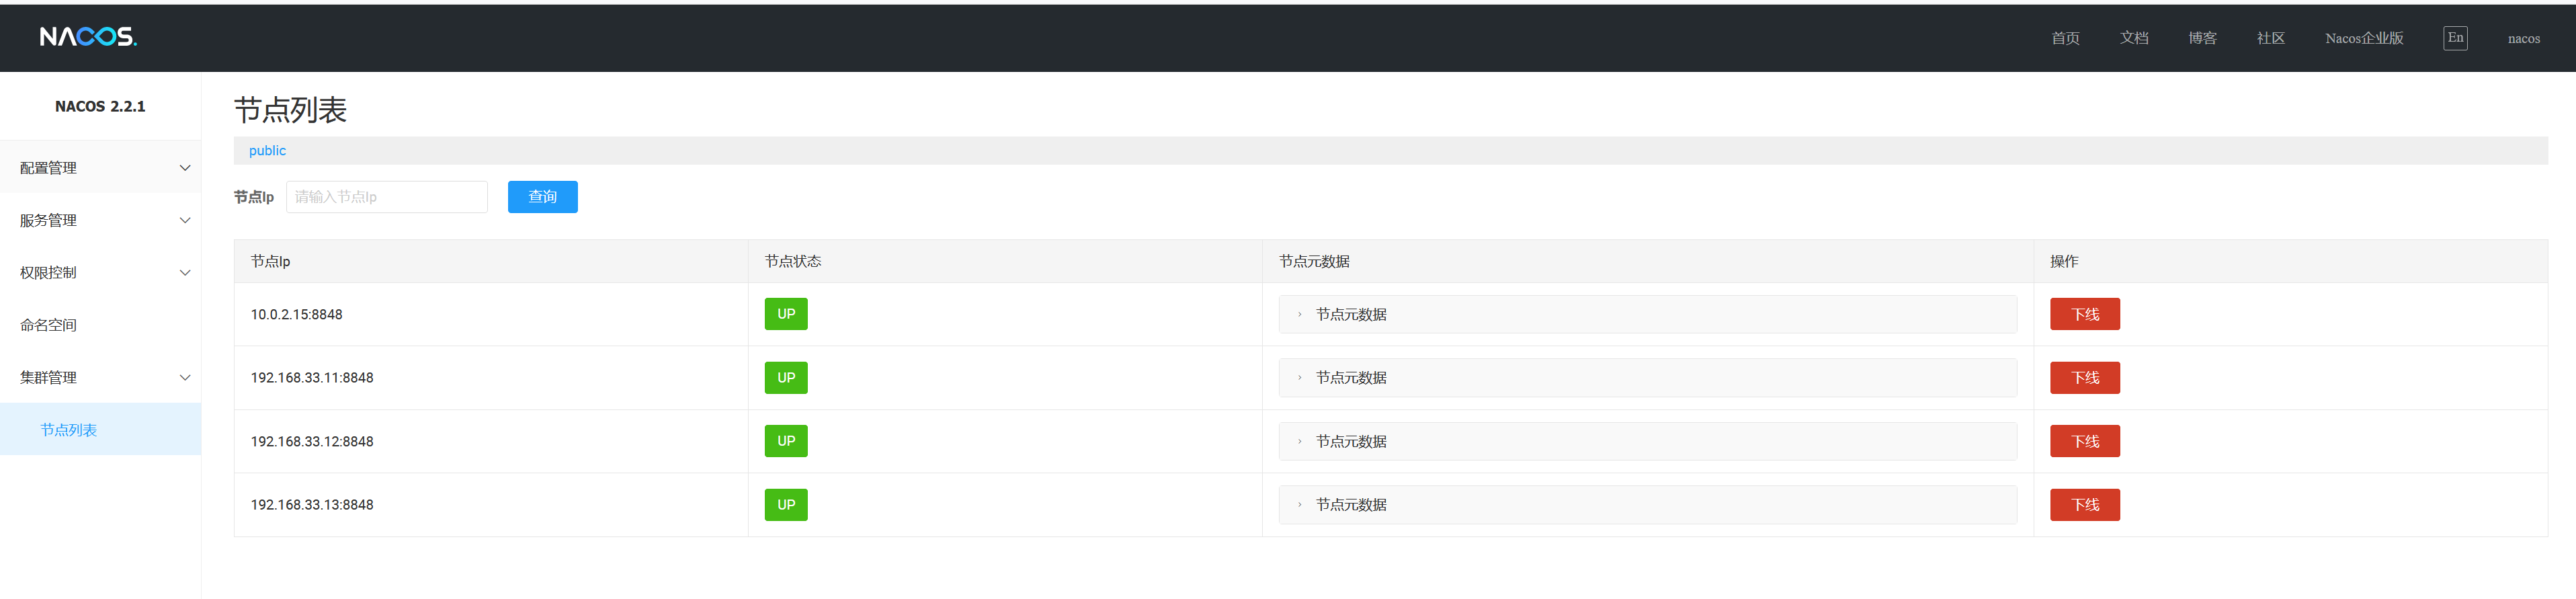The image size is (2576, 599).
Task: Select the public namespace link
Action: [267, 151]
